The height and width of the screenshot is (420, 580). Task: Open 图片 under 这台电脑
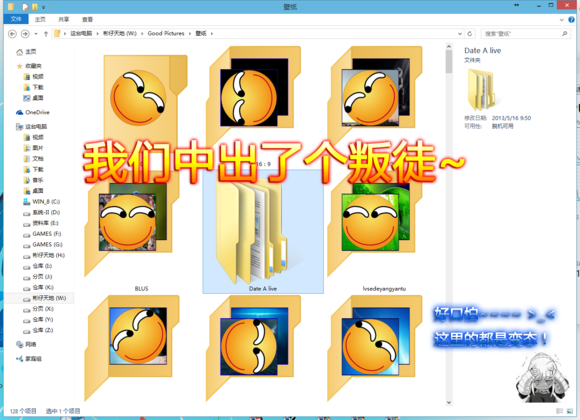pyautogui.click(x=34, y=148)
